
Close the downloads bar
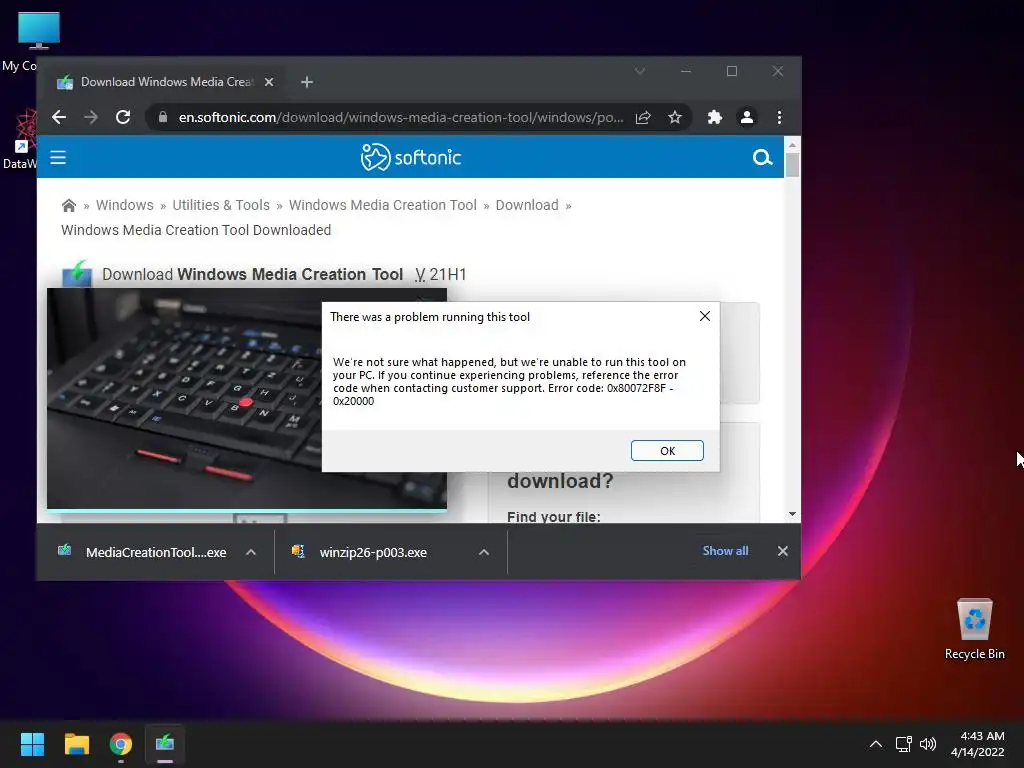(782, 551)
